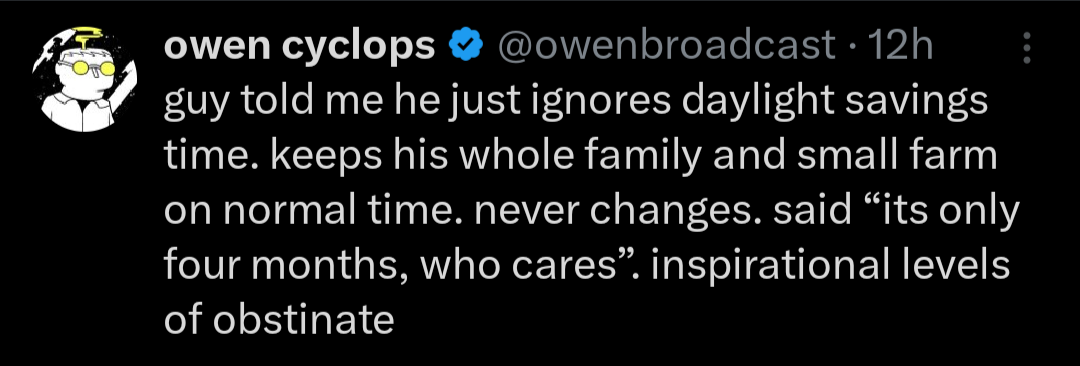1080x366 pixels.
Task: Click the display name owen cyclops
Action: coord(300,47)
